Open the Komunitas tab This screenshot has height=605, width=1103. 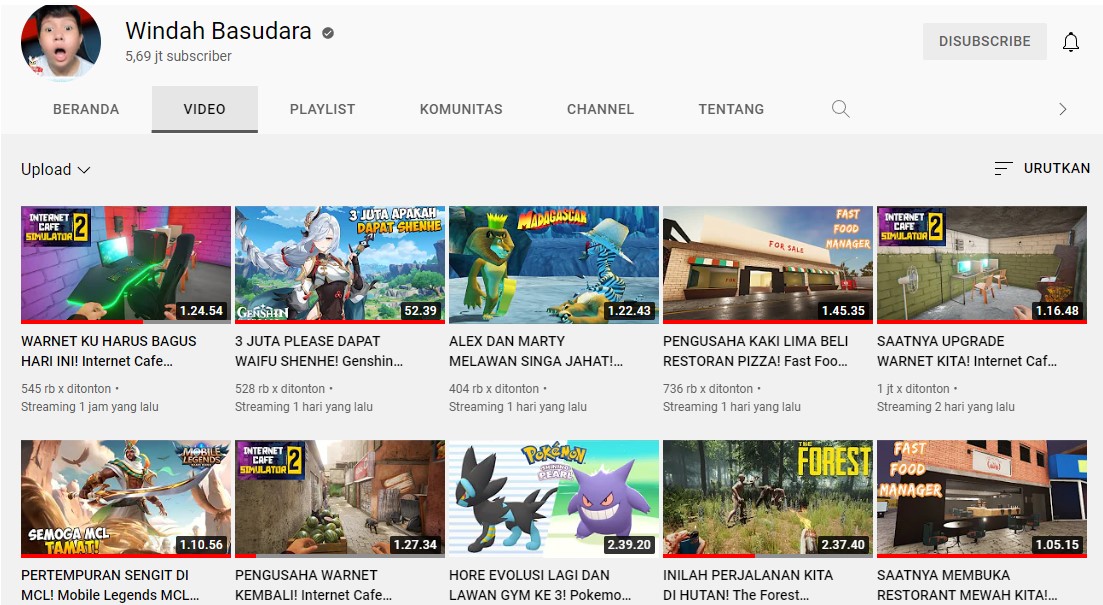tap(461, 109)
